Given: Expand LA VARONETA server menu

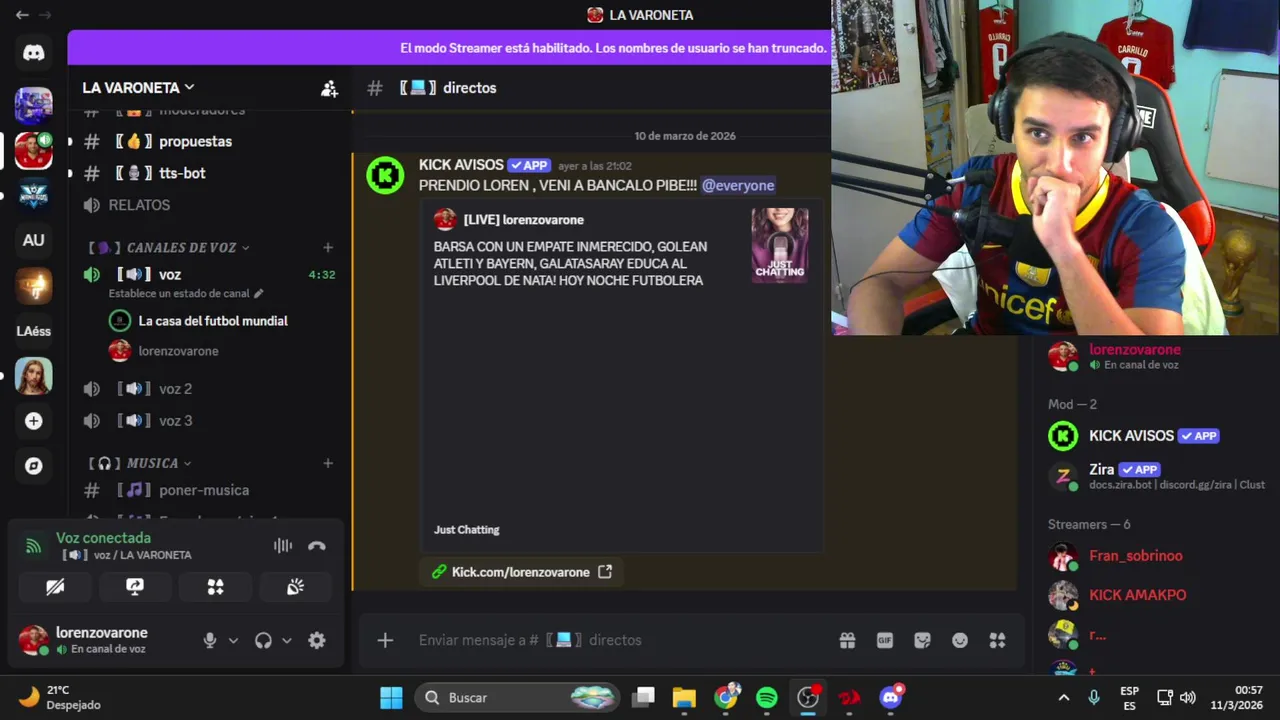Looking at the screenshot, I should [138, 88].
